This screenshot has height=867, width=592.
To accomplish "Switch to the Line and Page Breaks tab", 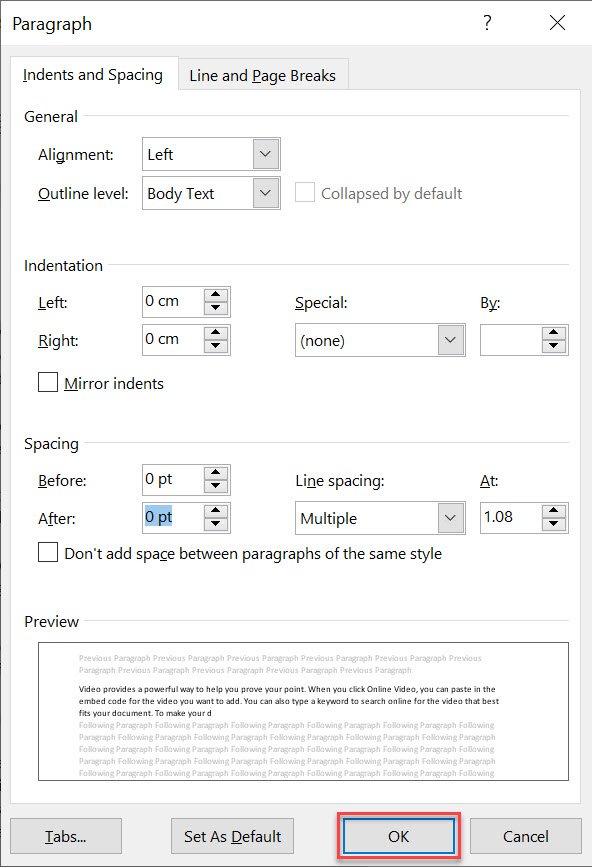I will tap(262, 74).
